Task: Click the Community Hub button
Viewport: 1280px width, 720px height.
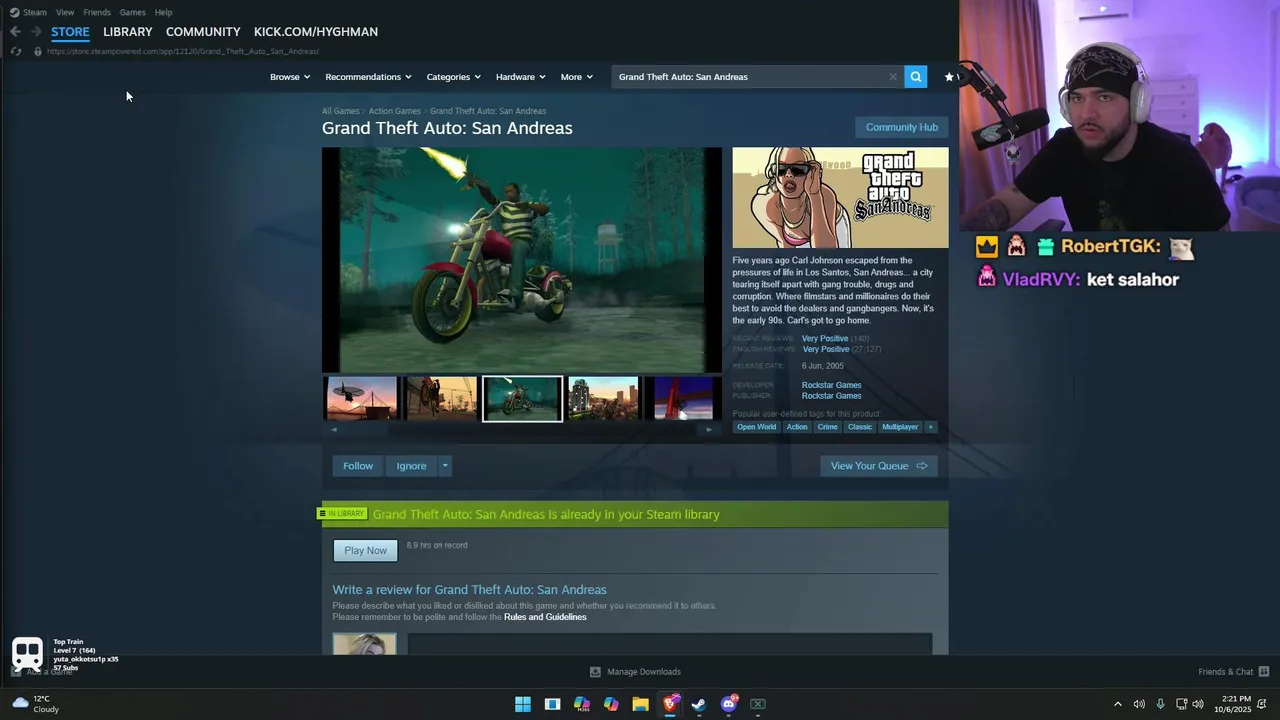Action: click(902, 127)
